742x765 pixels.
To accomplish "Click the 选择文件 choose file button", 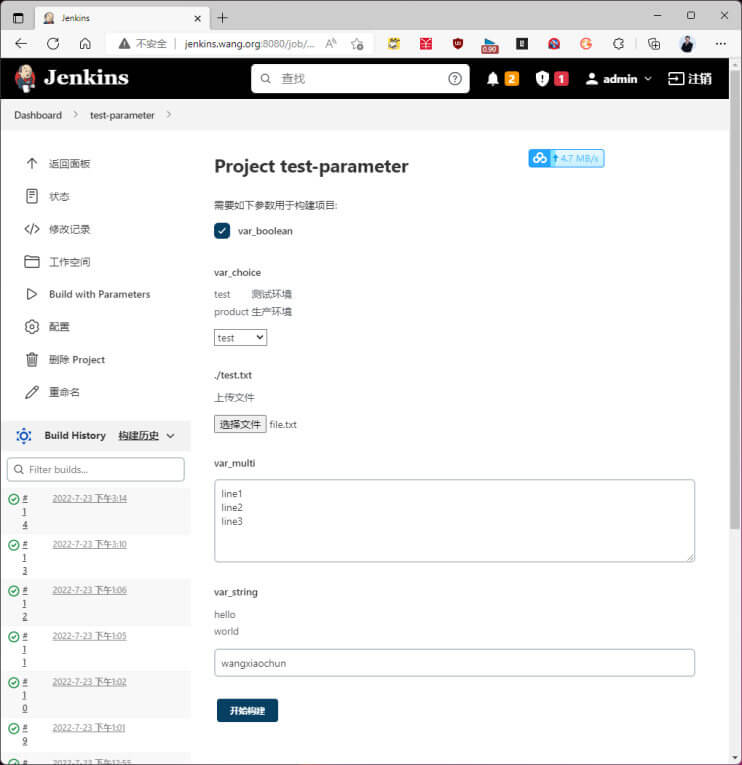I will point(240,424).
